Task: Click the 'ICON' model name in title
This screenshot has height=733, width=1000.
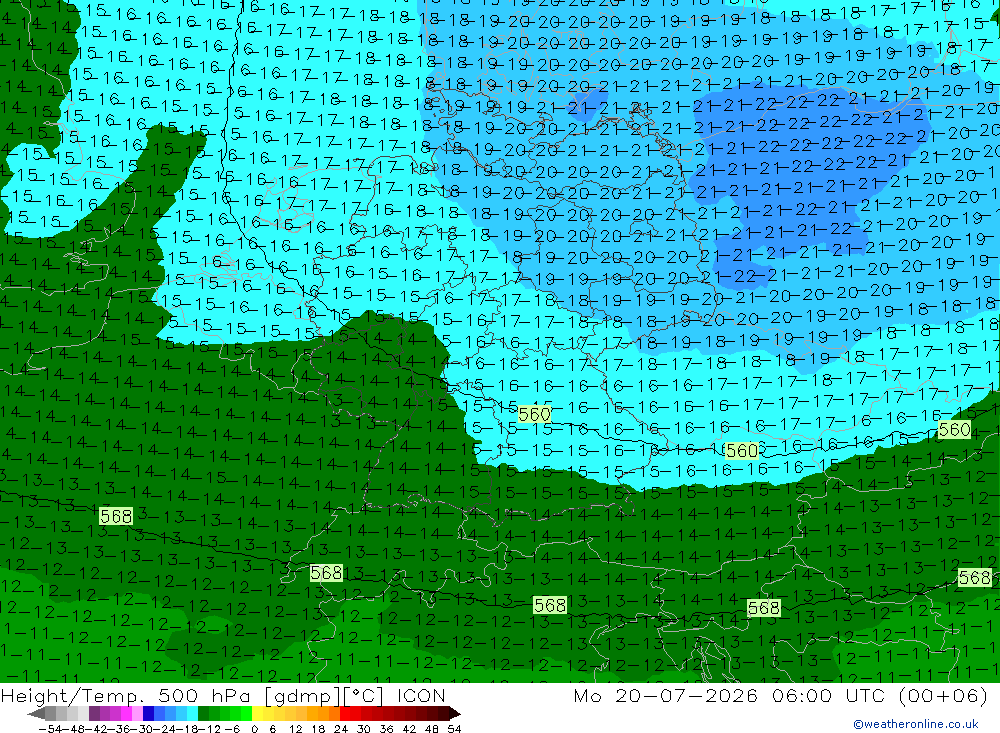Action: [421, 696]
